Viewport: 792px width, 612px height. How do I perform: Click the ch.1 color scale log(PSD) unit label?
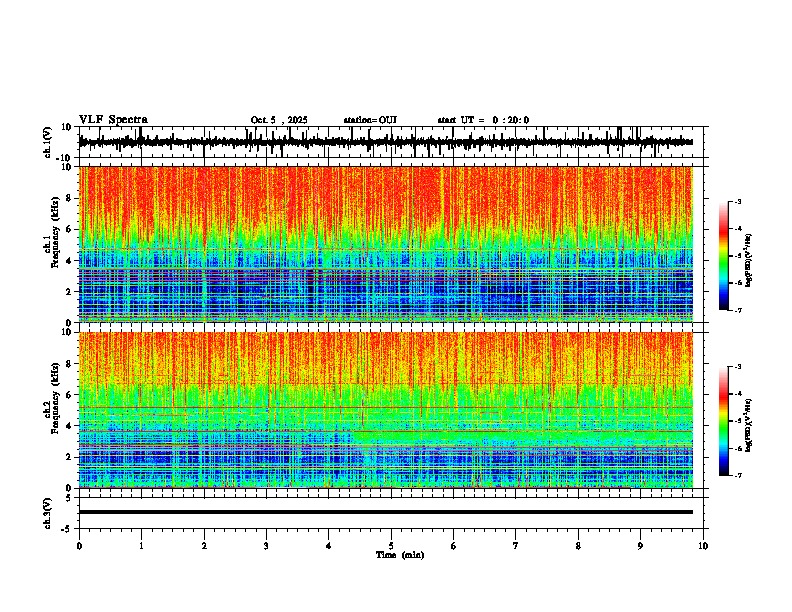[749, 260]
